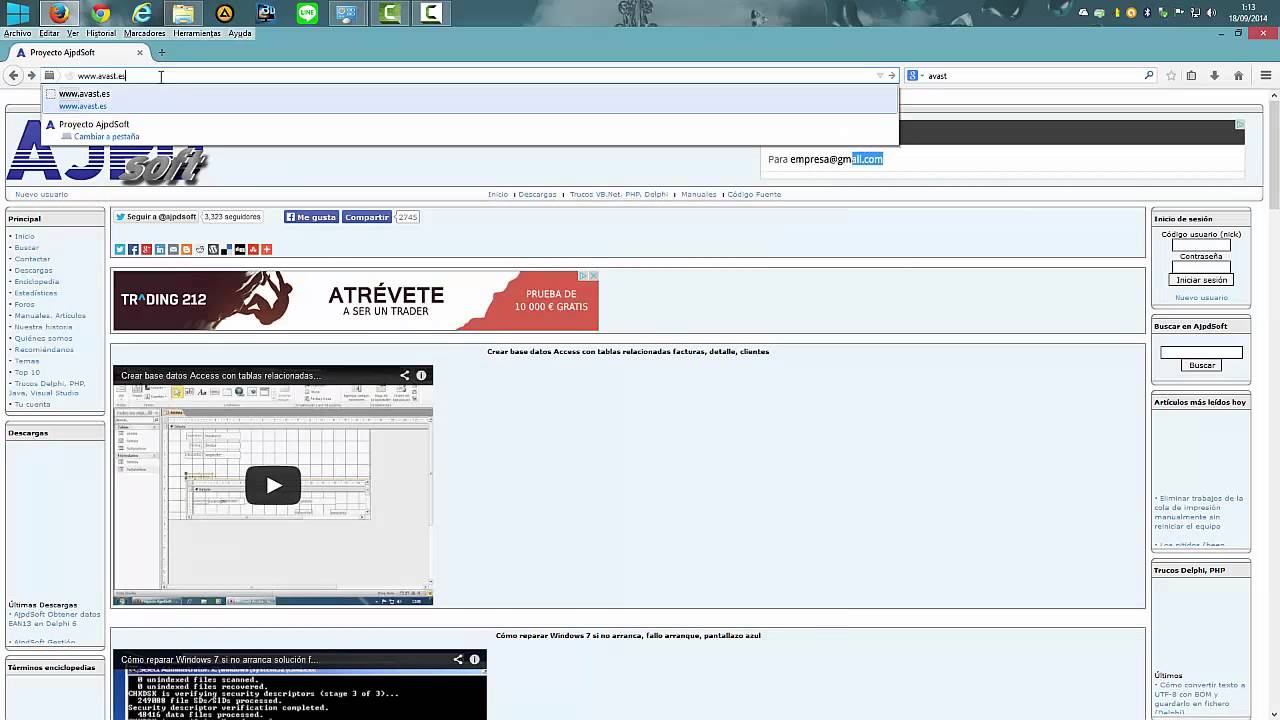Select the www.avast.es autocomplete suggestion
This screenshot has width=1280, height=720.
tap(470, 99)
